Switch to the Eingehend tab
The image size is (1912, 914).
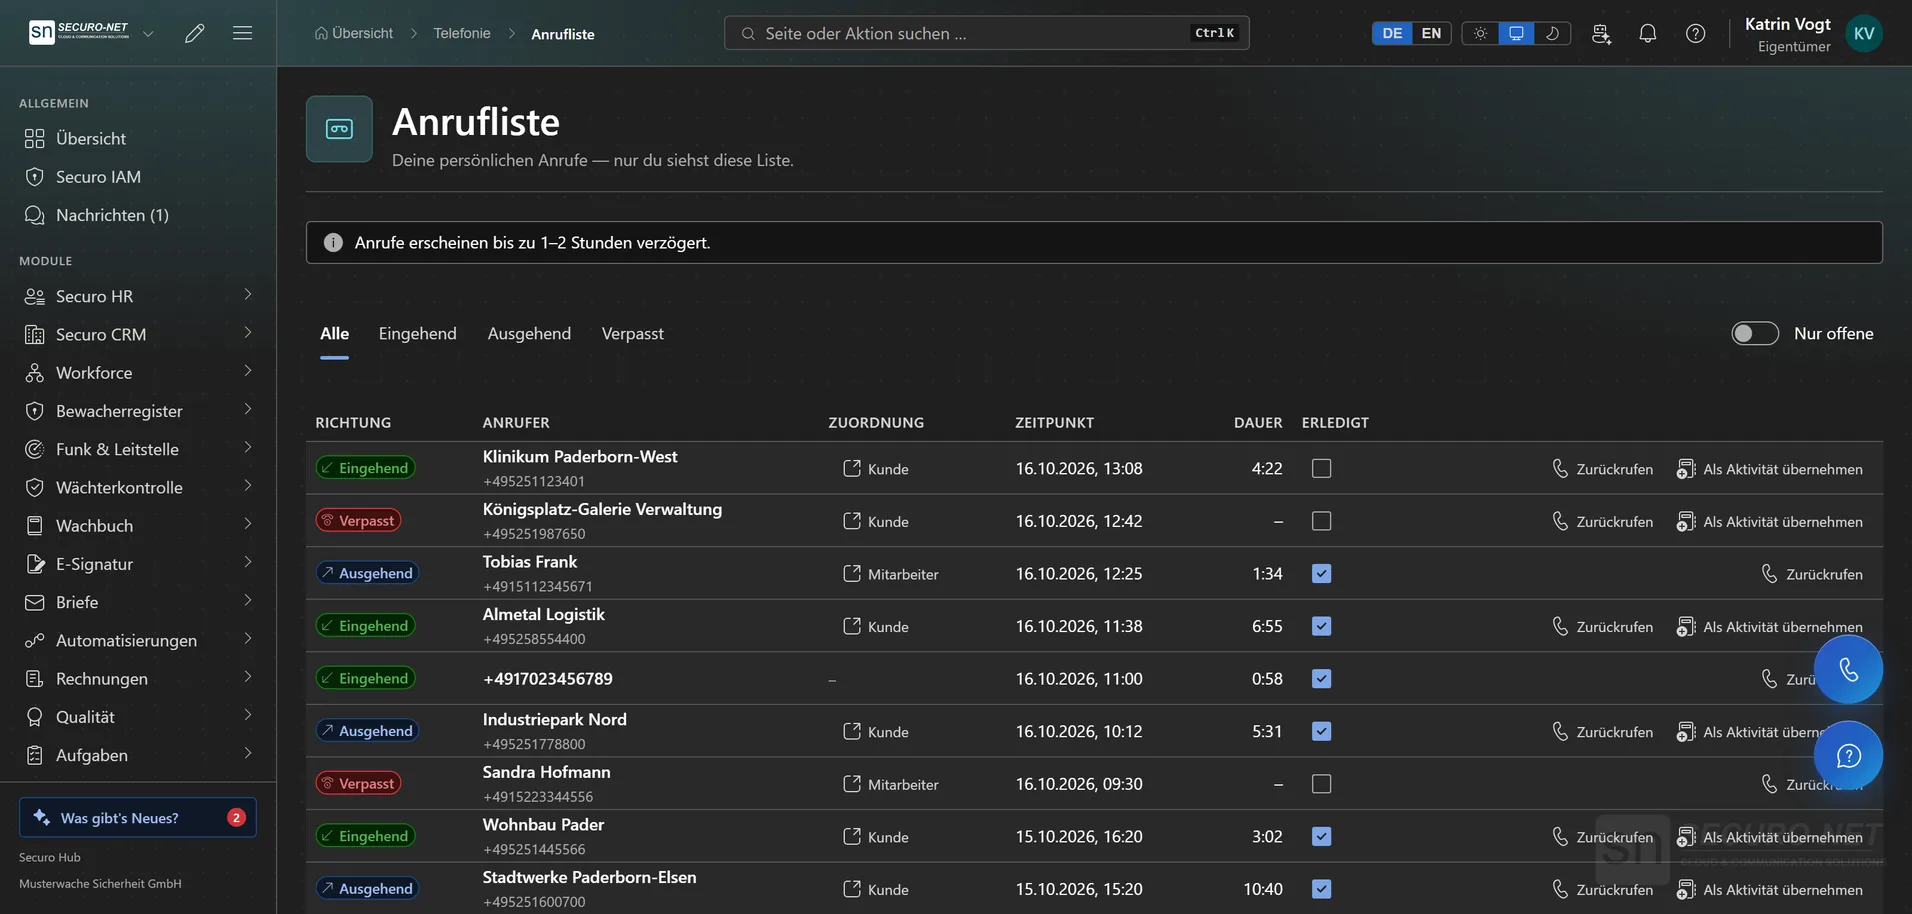pyautogui.click(x=417, y=333)
